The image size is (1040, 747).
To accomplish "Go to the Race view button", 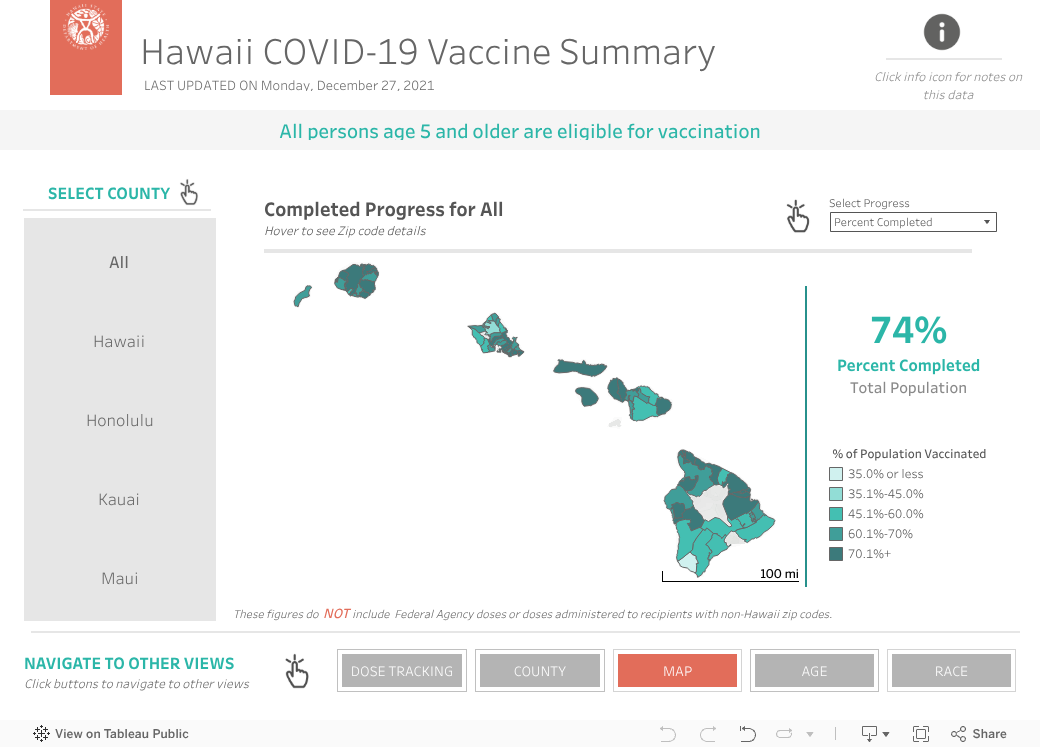I will click(951, 671).
